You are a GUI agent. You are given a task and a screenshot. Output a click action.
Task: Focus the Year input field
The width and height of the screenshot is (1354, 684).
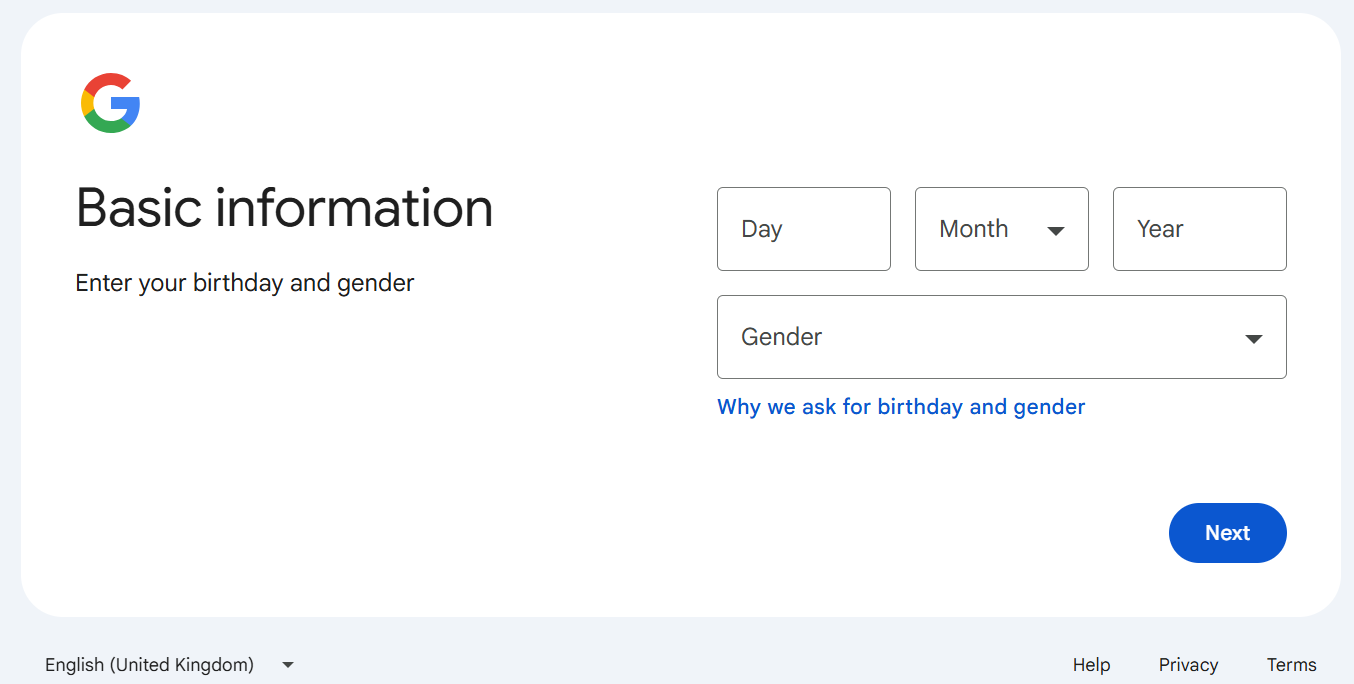click(x=1199, y=229)
